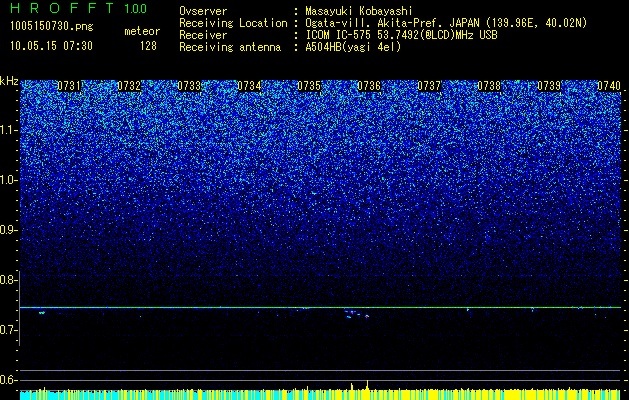Click the Ovserver label

[x=203, y=11]
